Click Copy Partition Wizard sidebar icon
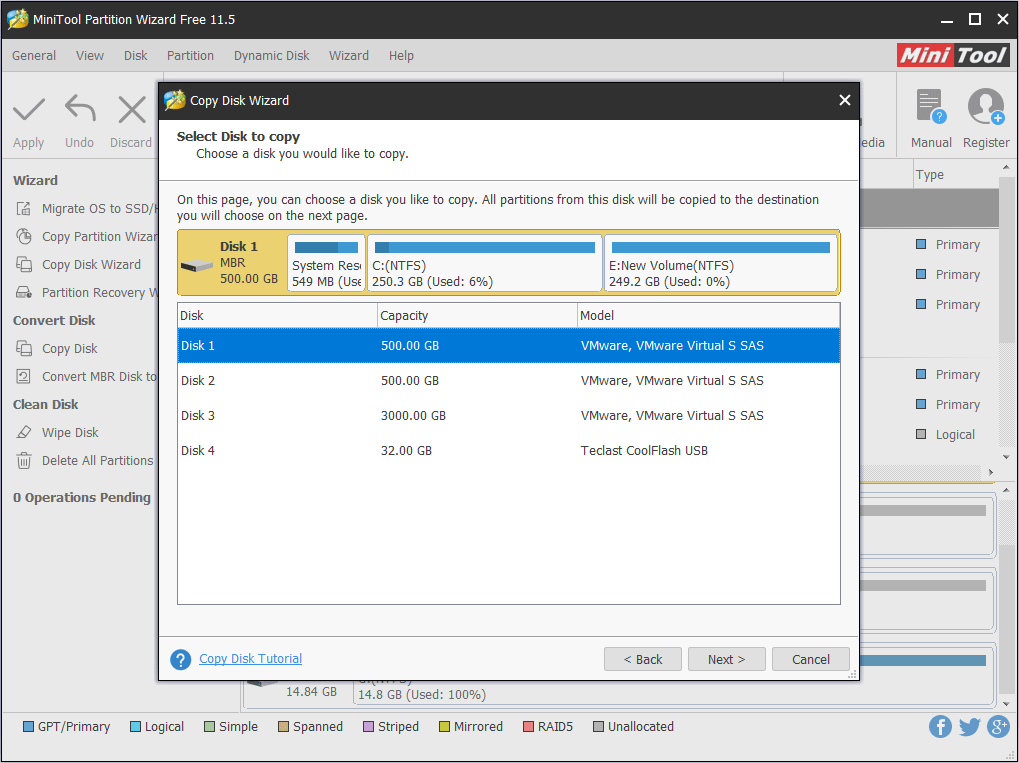This screenshot has width=1019, height=763. tap(24, 237)
